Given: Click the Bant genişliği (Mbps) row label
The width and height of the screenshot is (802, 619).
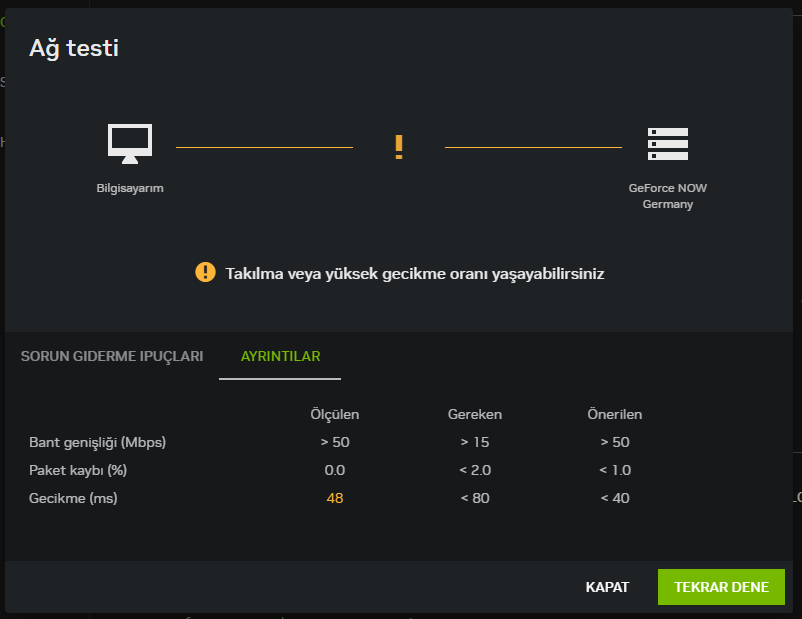Looking at the screenshot, I should tap(97, 443).
